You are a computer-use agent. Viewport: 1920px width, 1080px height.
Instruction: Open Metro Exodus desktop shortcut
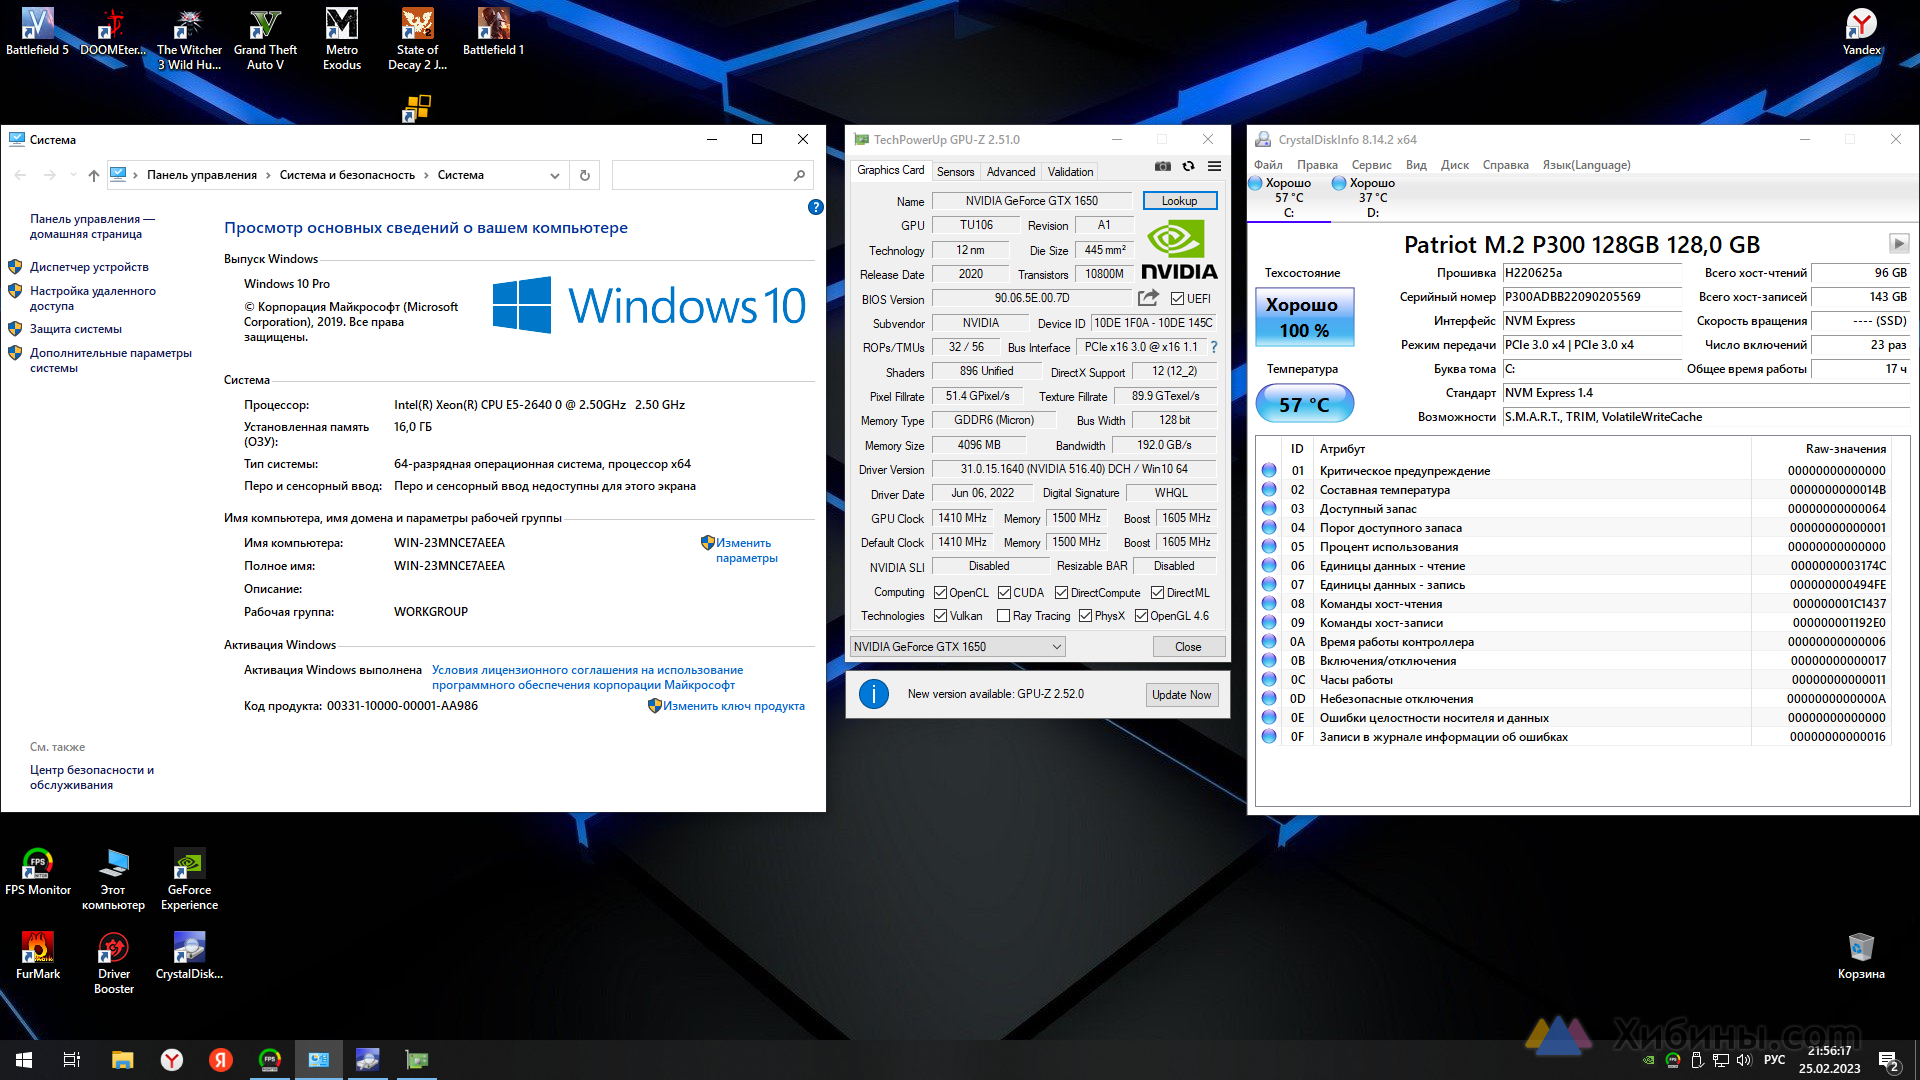tap(342, 40)
